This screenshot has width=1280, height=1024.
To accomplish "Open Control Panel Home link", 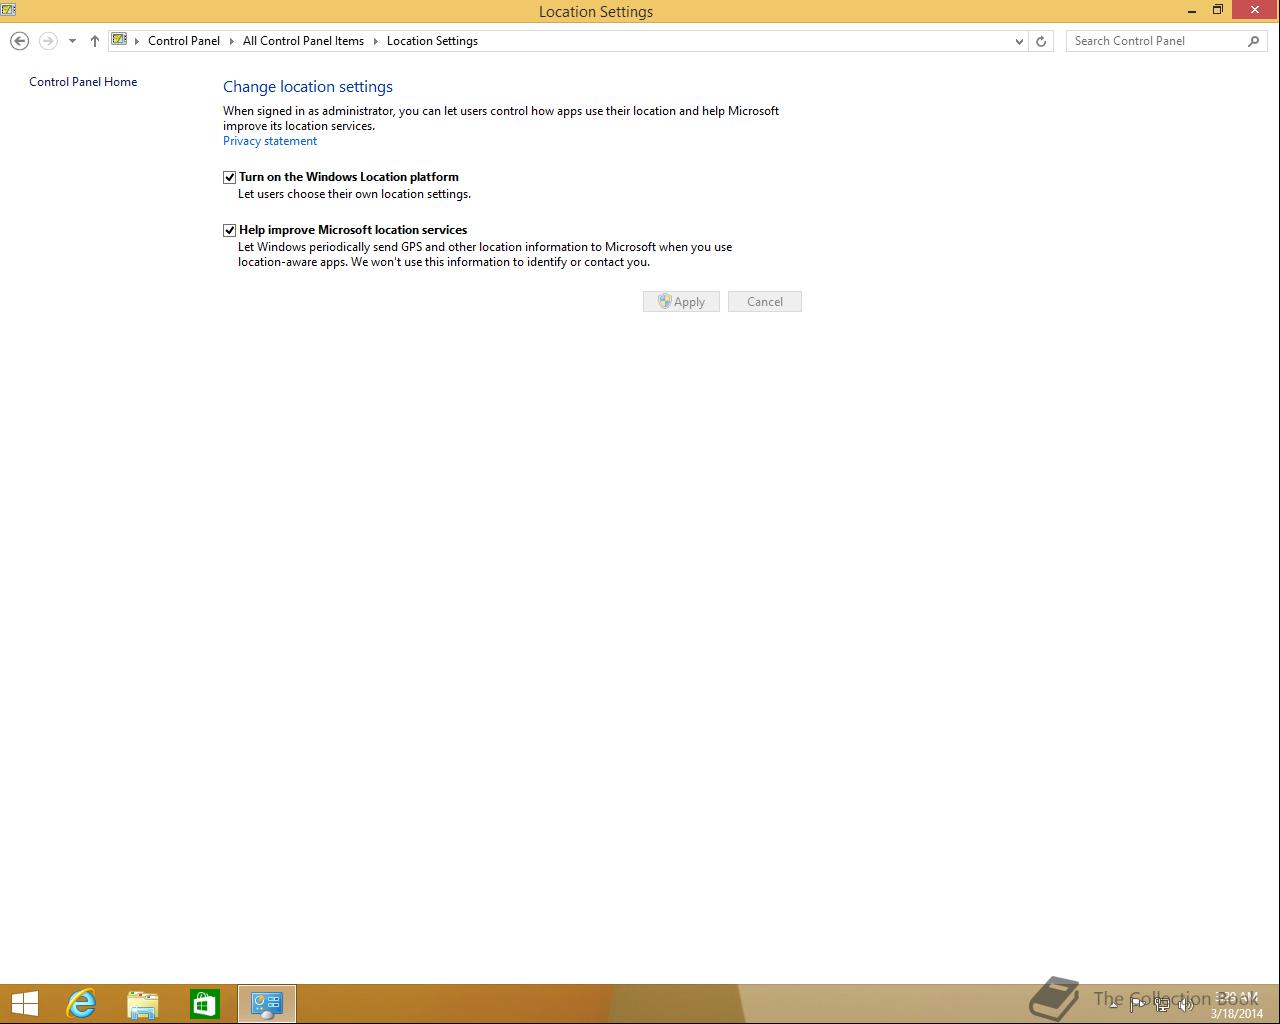I will point(83,82).
